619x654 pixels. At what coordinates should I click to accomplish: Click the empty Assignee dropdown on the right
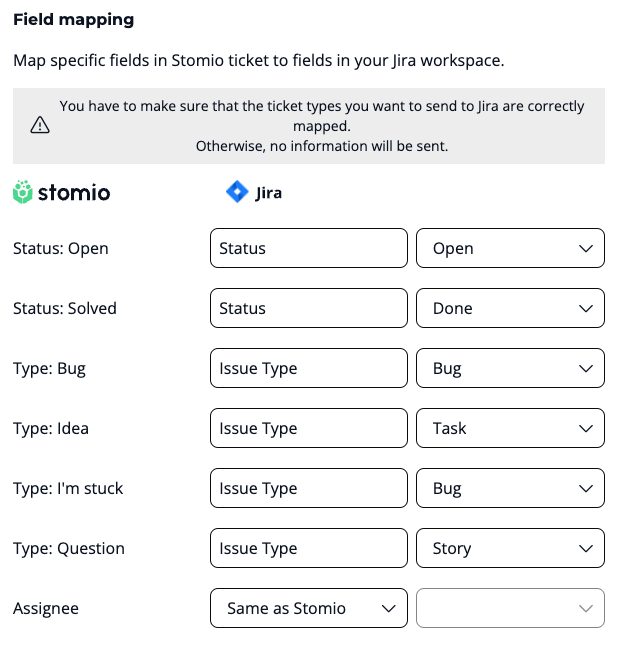(x=510, y=608)
